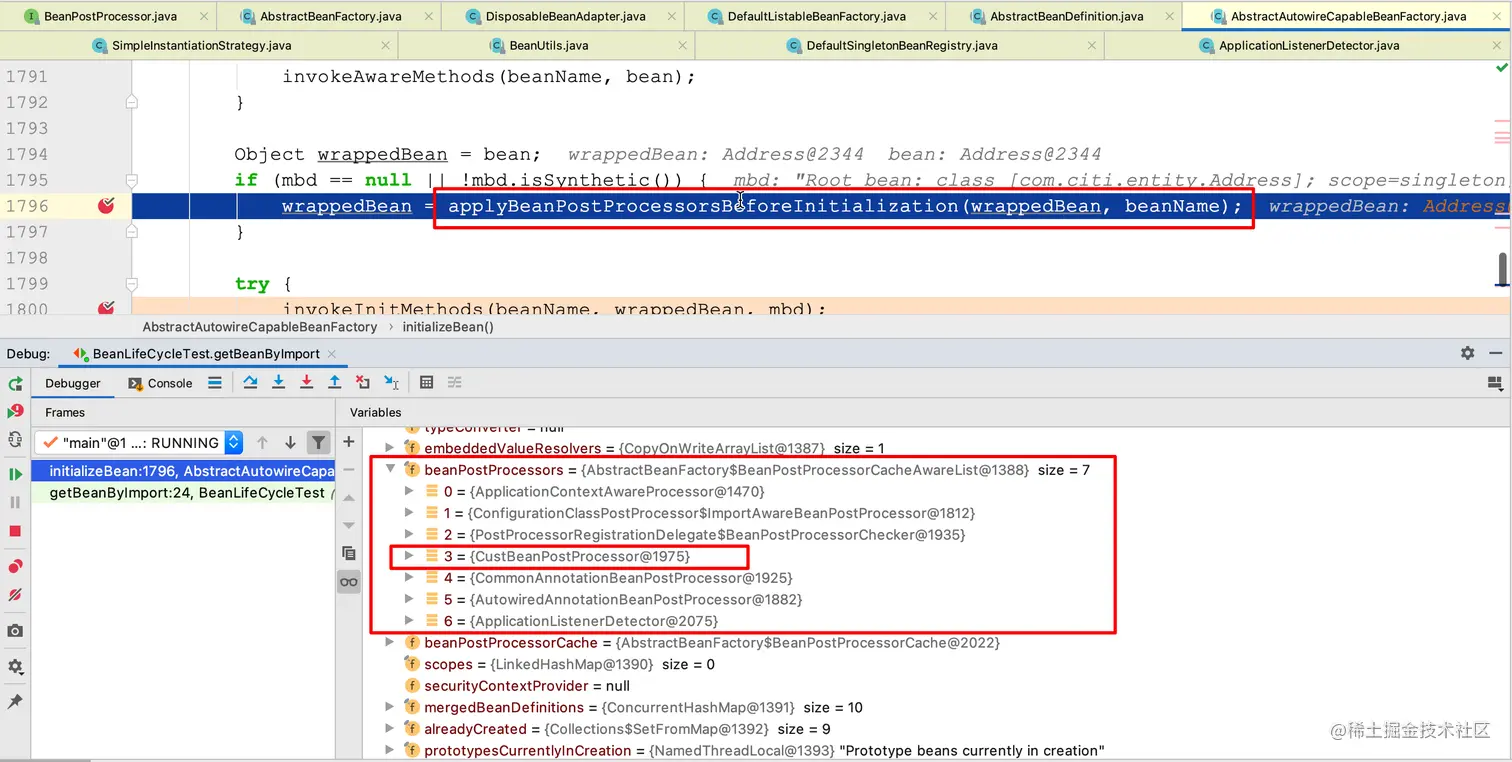Click editor vertical scrollbar thumb
This screenshot has height=762, width=1512.
[x=1502, y=268]
